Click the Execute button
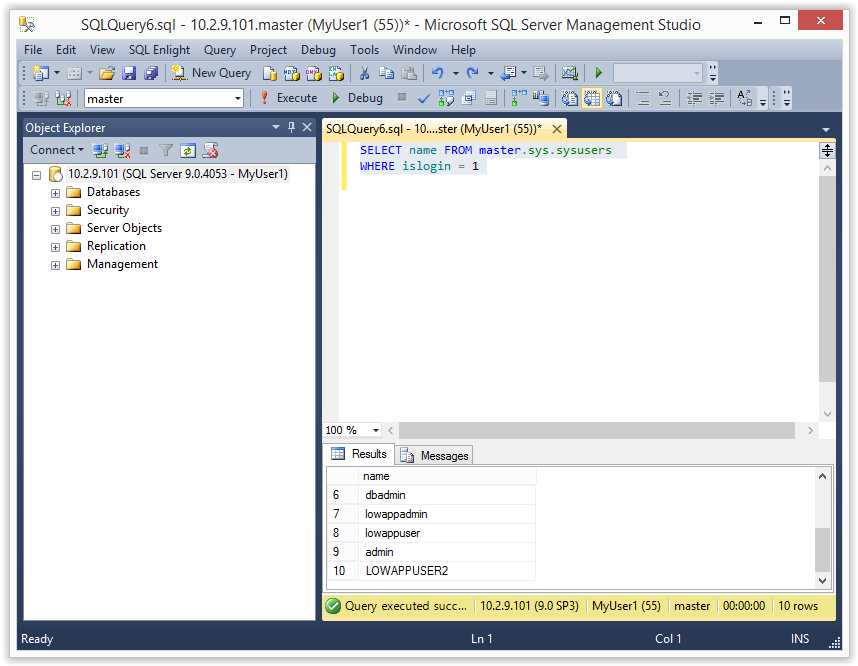This screenshot has height=666, width=858. (289, 98)
